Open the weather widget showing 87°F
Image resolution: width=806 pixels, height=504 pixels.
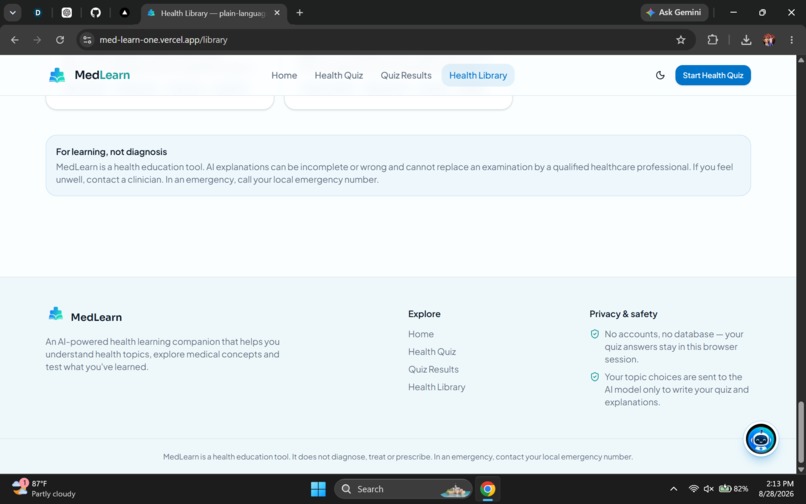[44, 489]
